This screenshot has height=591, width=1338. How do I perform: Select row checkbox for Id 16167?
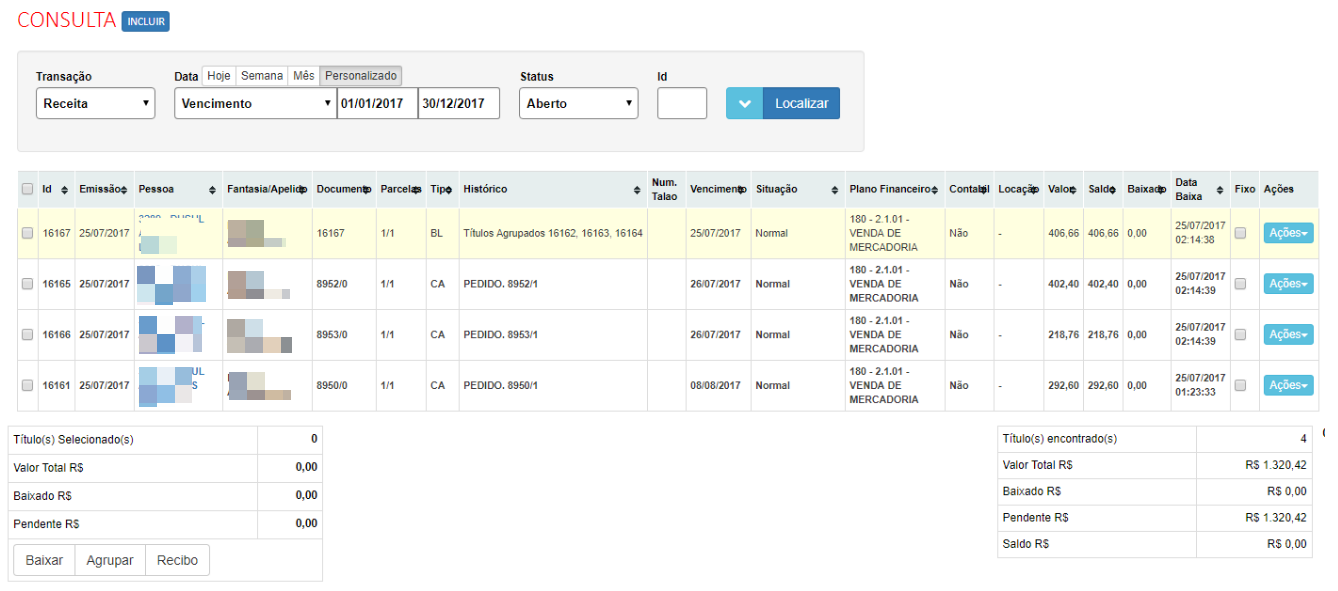tap(28, 233)
